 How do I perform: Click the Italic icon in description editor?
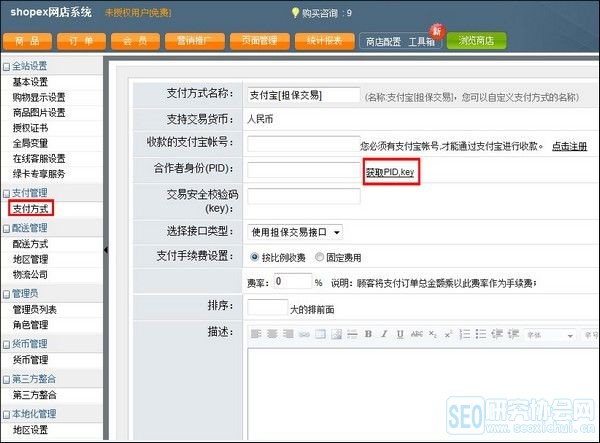383,333
